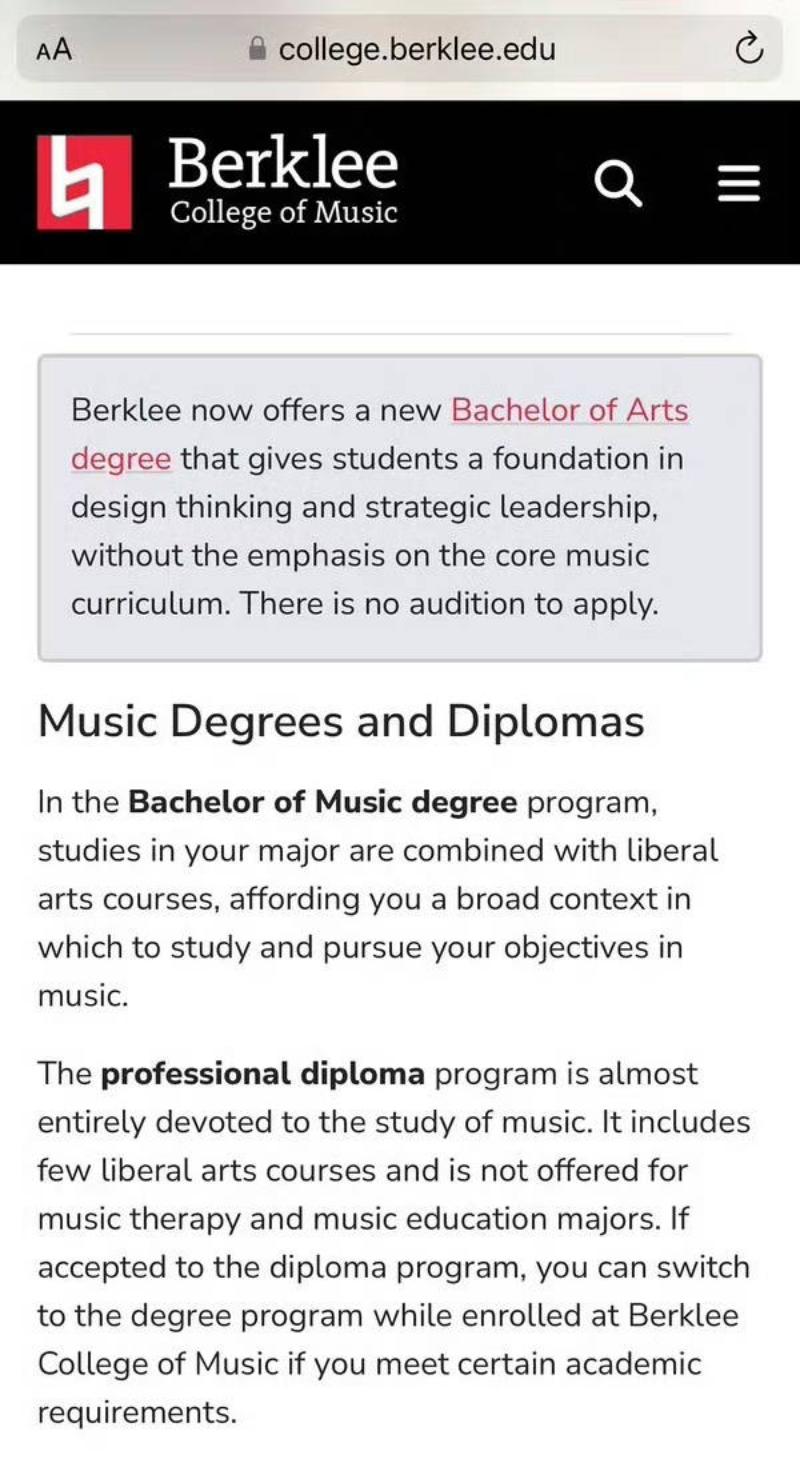
Task: Click the underlined word "degree" link
Action: [x=120, y=459]
